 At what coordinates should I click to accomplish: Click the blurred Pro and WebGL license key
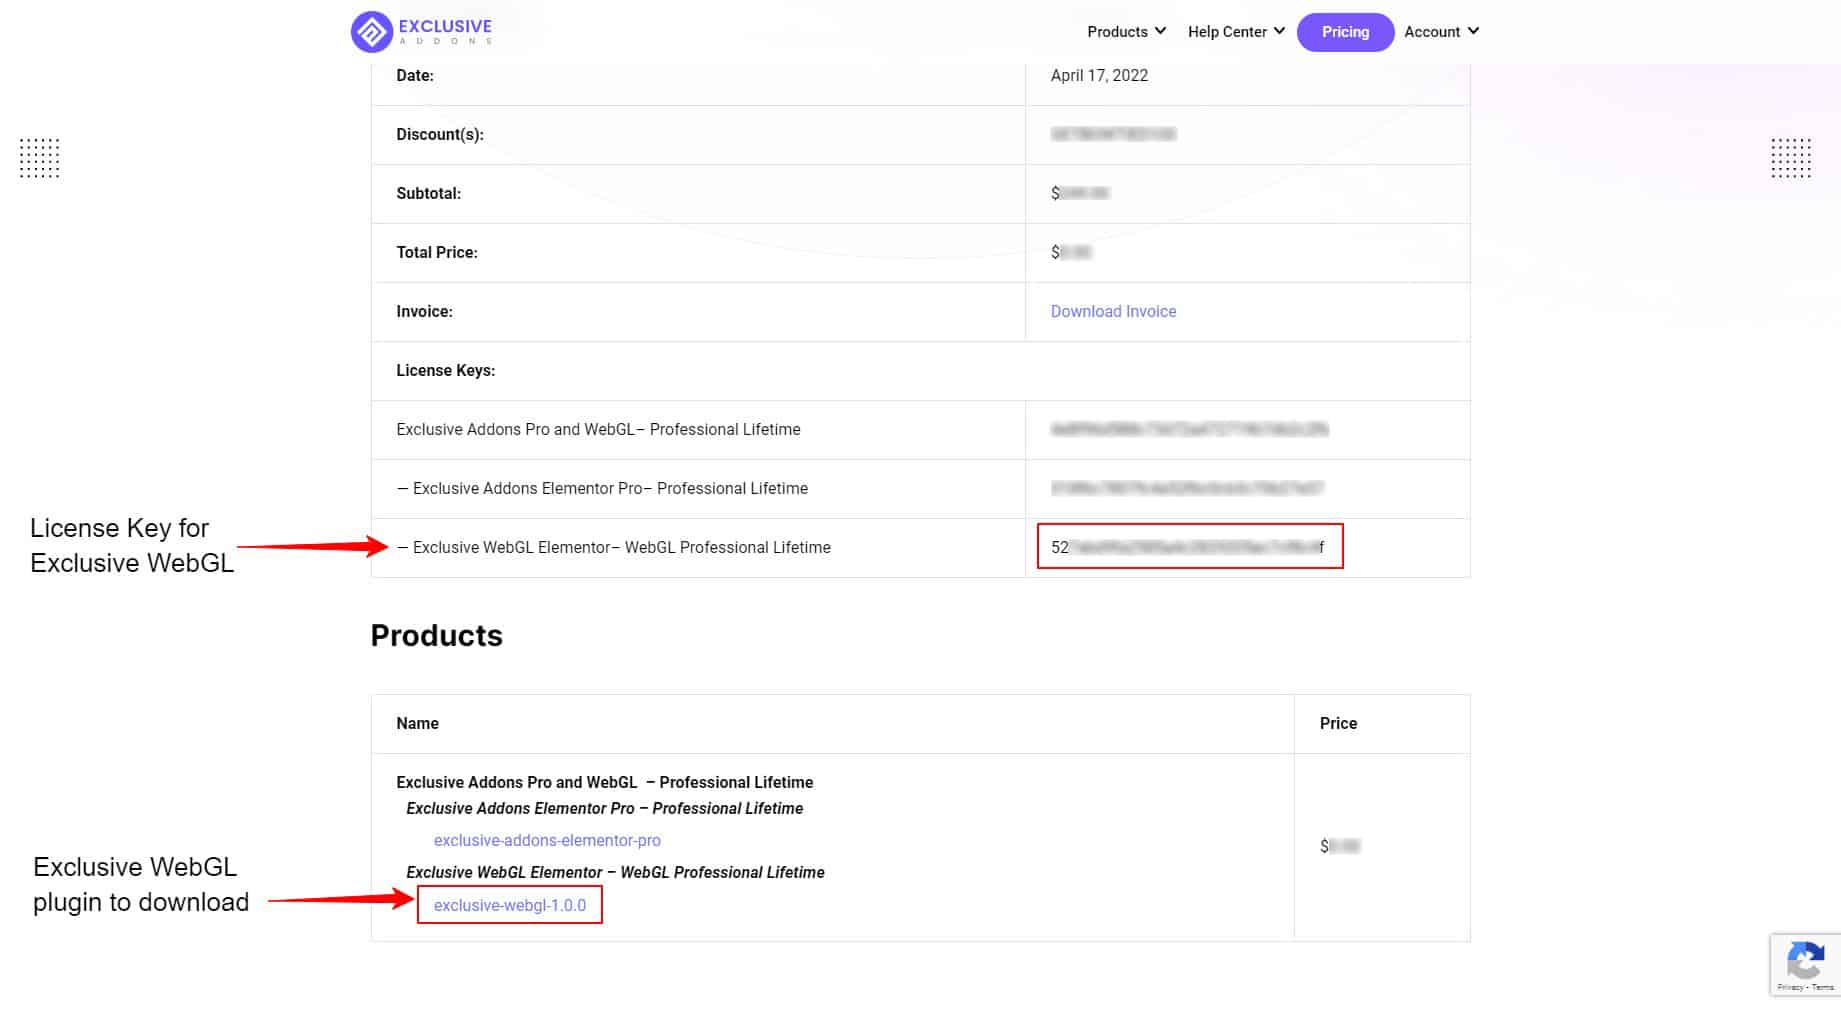pos(1189,429)
